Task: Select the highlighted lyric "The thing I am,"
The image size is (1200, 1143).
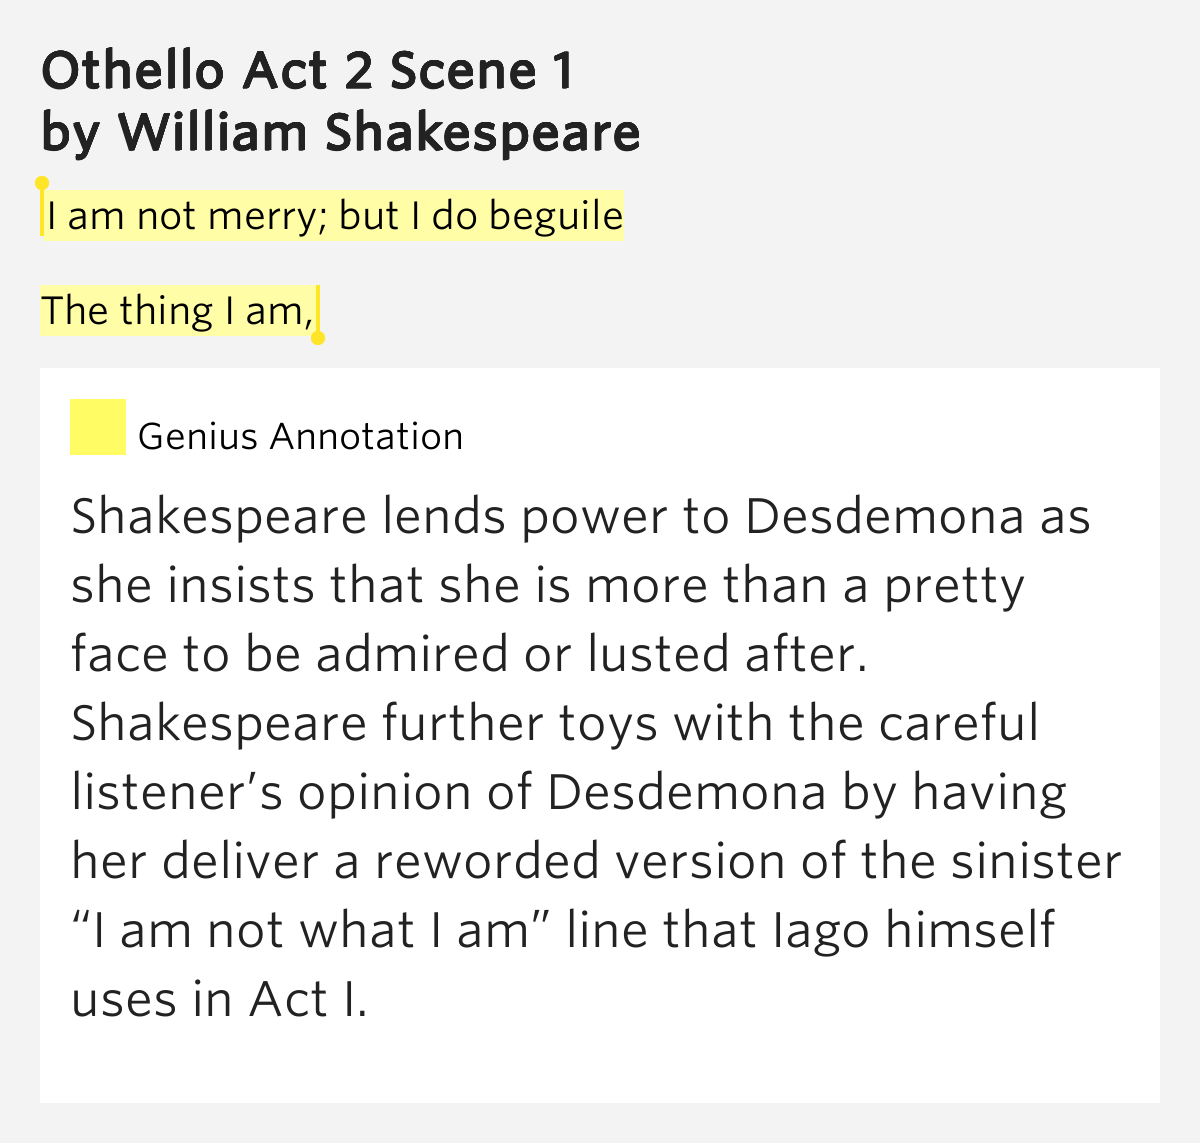Action: [x=177, y=311]
